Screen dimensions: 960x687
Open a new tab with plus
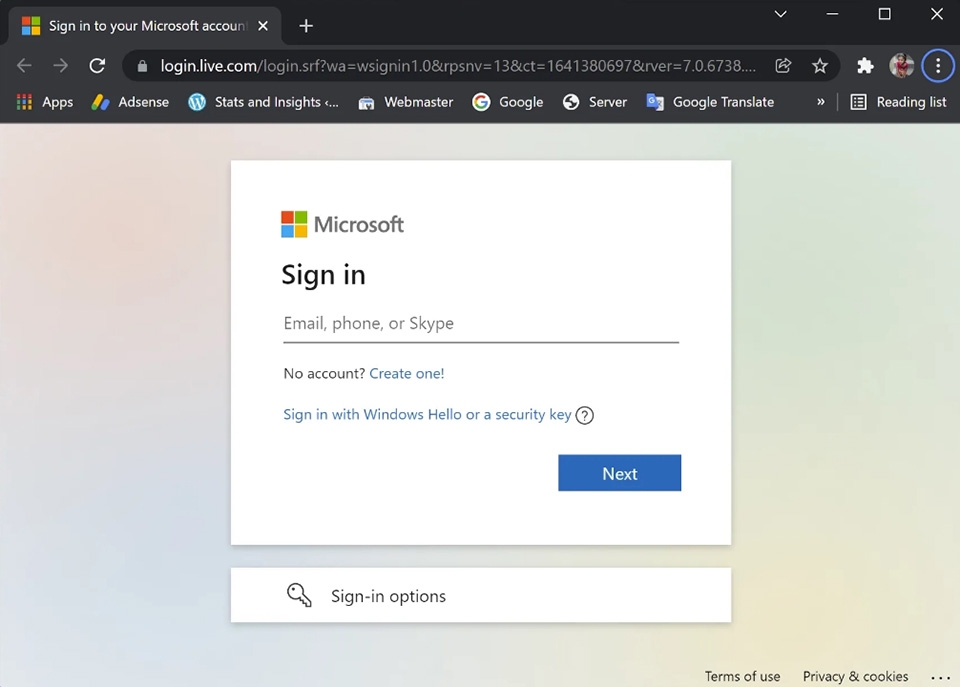pyautogui.click(x=306, y=26)
